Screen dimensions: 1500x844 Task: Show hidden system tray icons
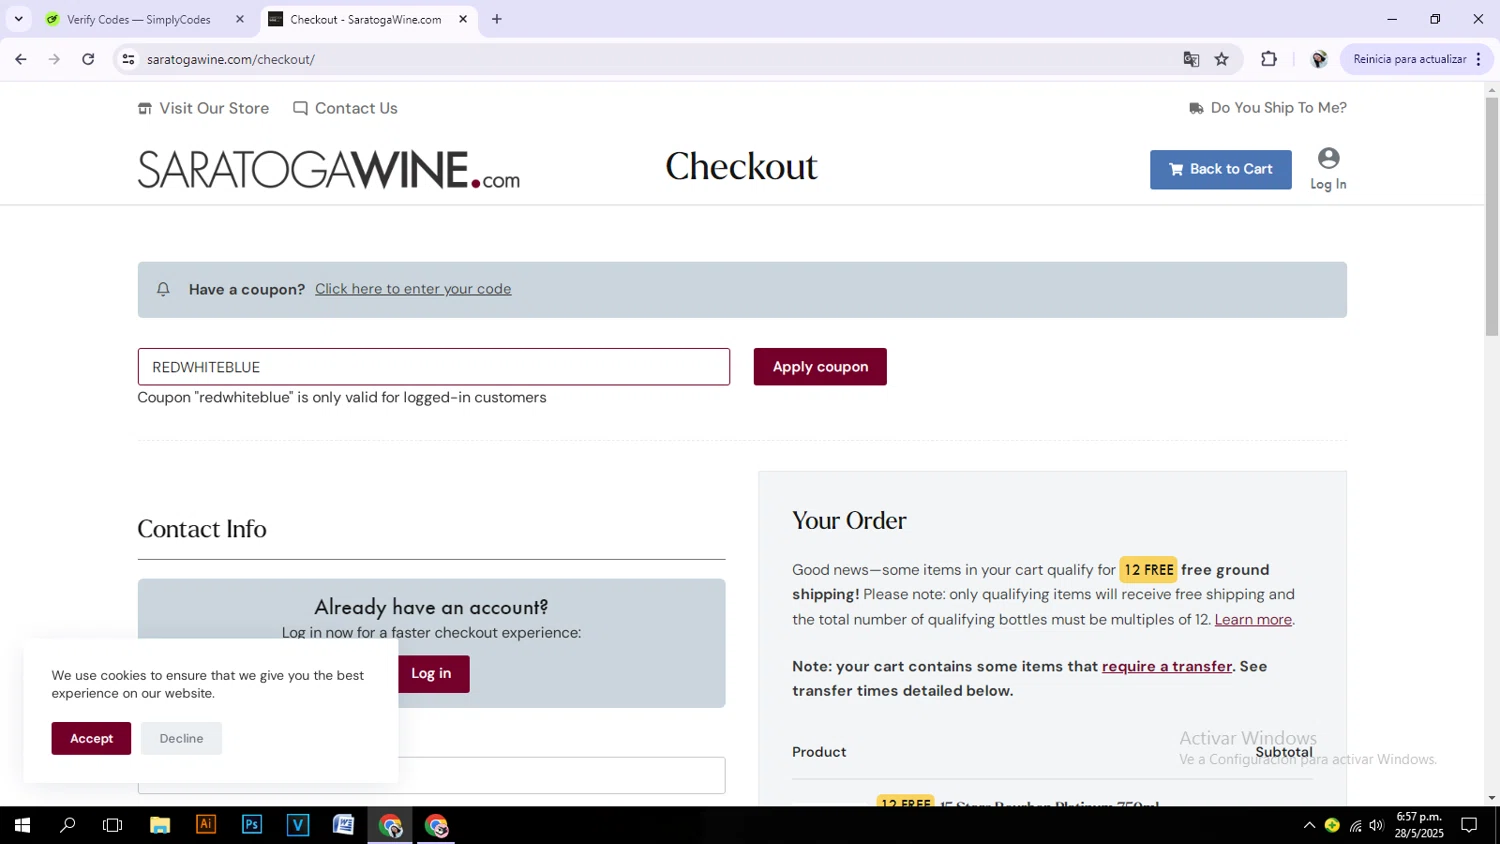pyautogui.click(x=1309, y=825)
